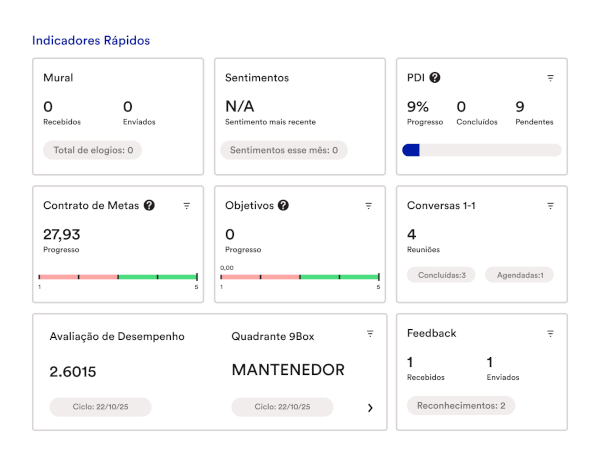The height and width of the screenshot is (463, 600).
Task: Open the Quadrante 9Box filter icon
Action: click(x=370, y=334)
